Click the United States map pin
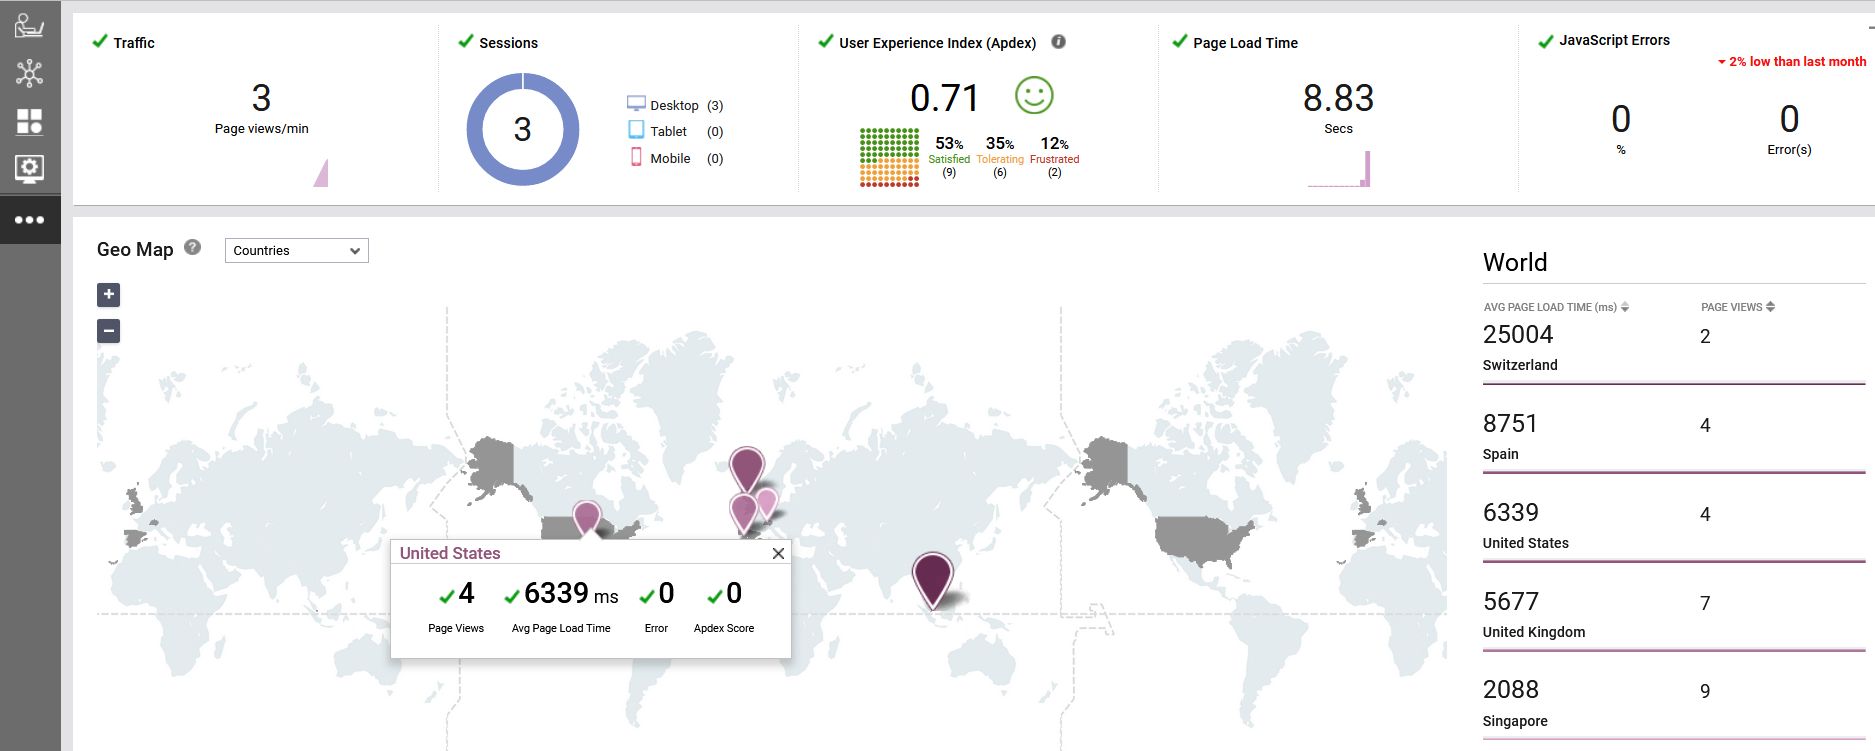This screenshot has width=1875, height=751. pyautogui.click(x=587, y=518)
